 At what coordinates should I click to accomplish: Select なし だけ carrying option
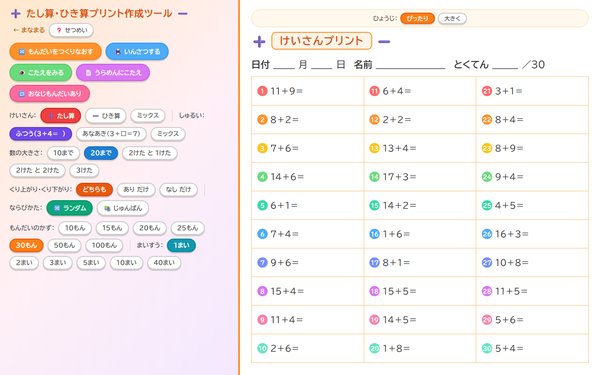point(178,189)
